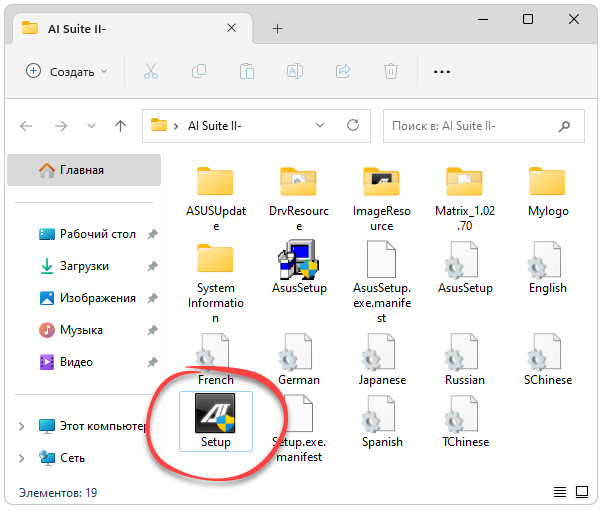Select the AsusSetup.exe.manifest file
Viewport: 600px width, 511px height.
pyautogui.click(x=382, y=282)
